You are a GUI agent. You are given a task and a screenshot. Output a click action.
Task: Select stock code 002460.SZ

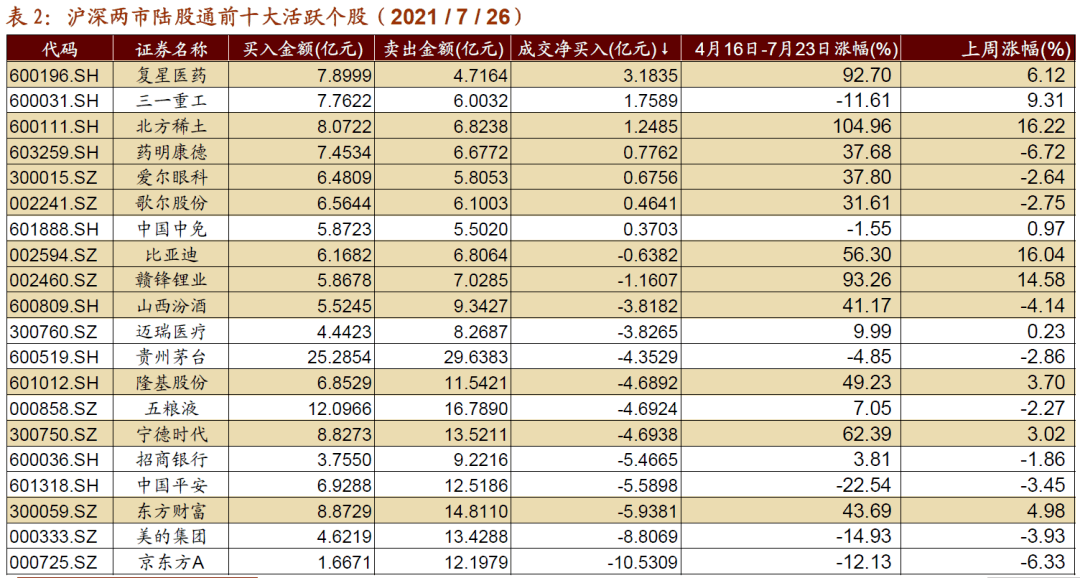pos(55,280)
